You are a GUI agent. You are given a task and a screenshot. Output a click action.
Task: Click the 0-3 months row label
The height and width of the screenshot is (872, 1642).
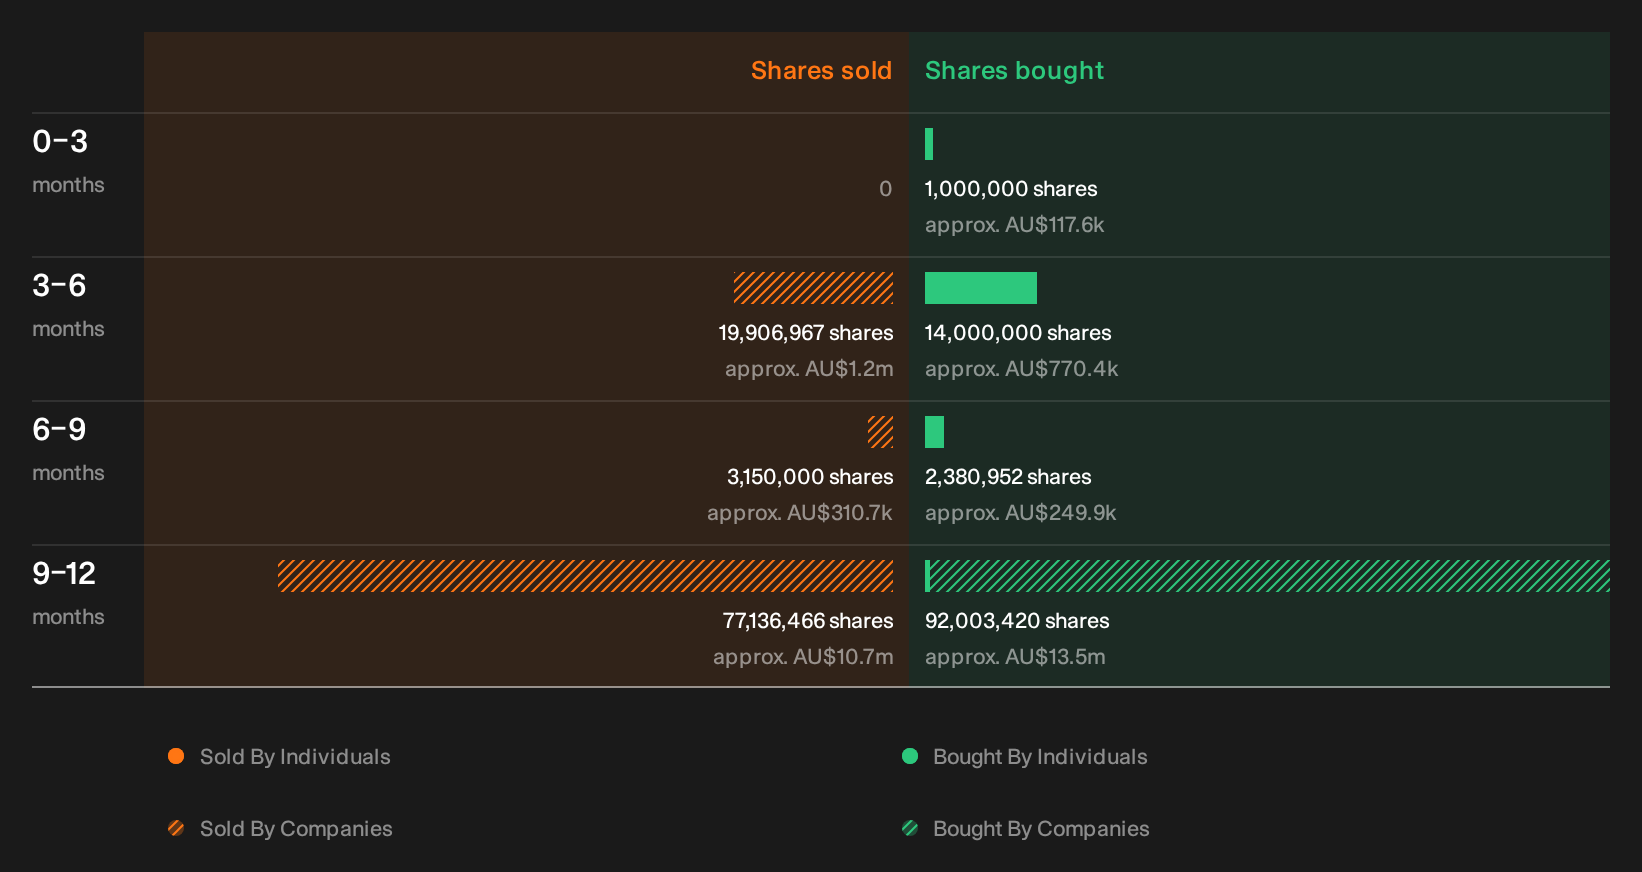coord(68,160)
